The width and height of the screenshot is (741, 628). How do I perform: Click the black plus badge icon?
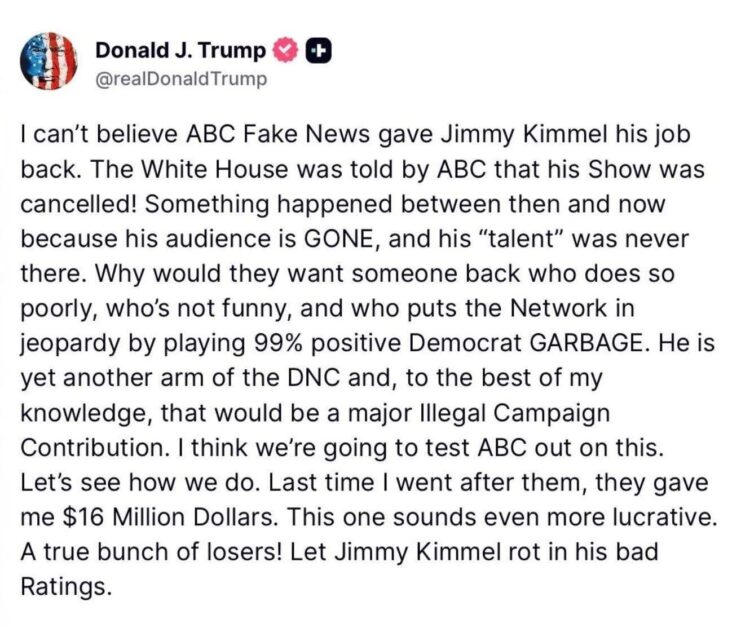319,51
